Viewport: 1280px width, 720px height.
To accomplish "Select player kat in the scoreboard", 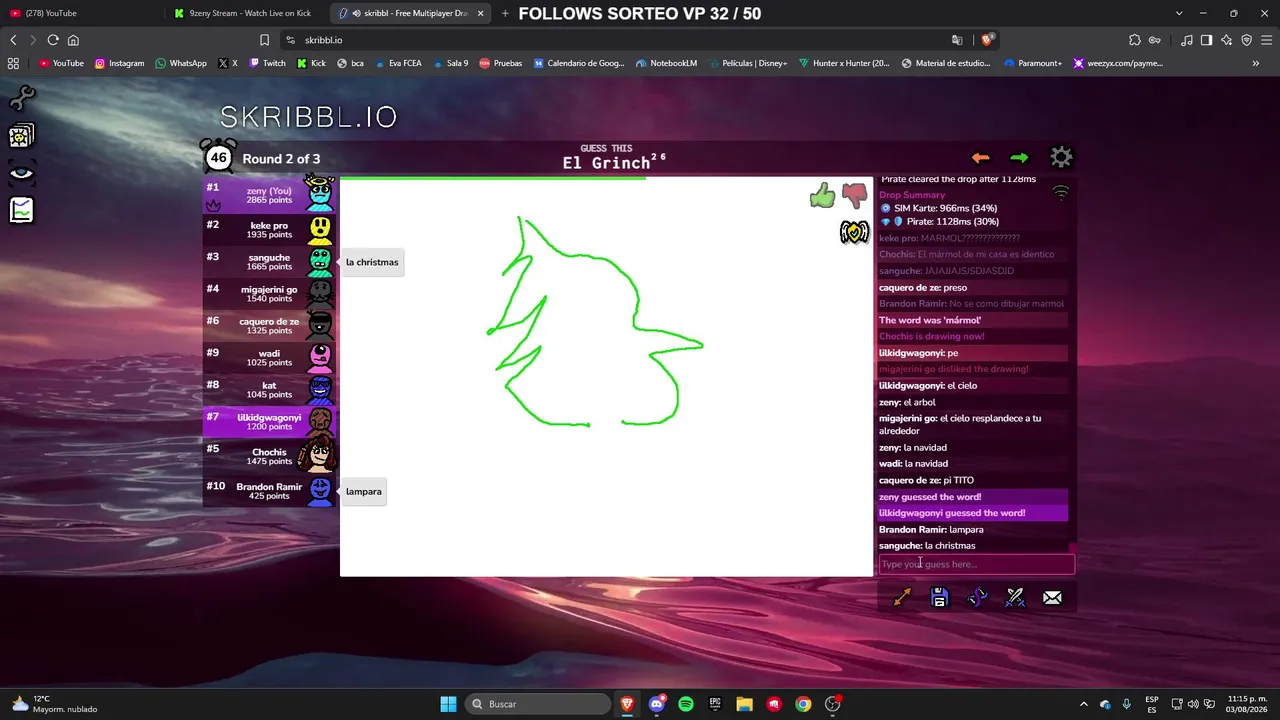I will (270, 389).
